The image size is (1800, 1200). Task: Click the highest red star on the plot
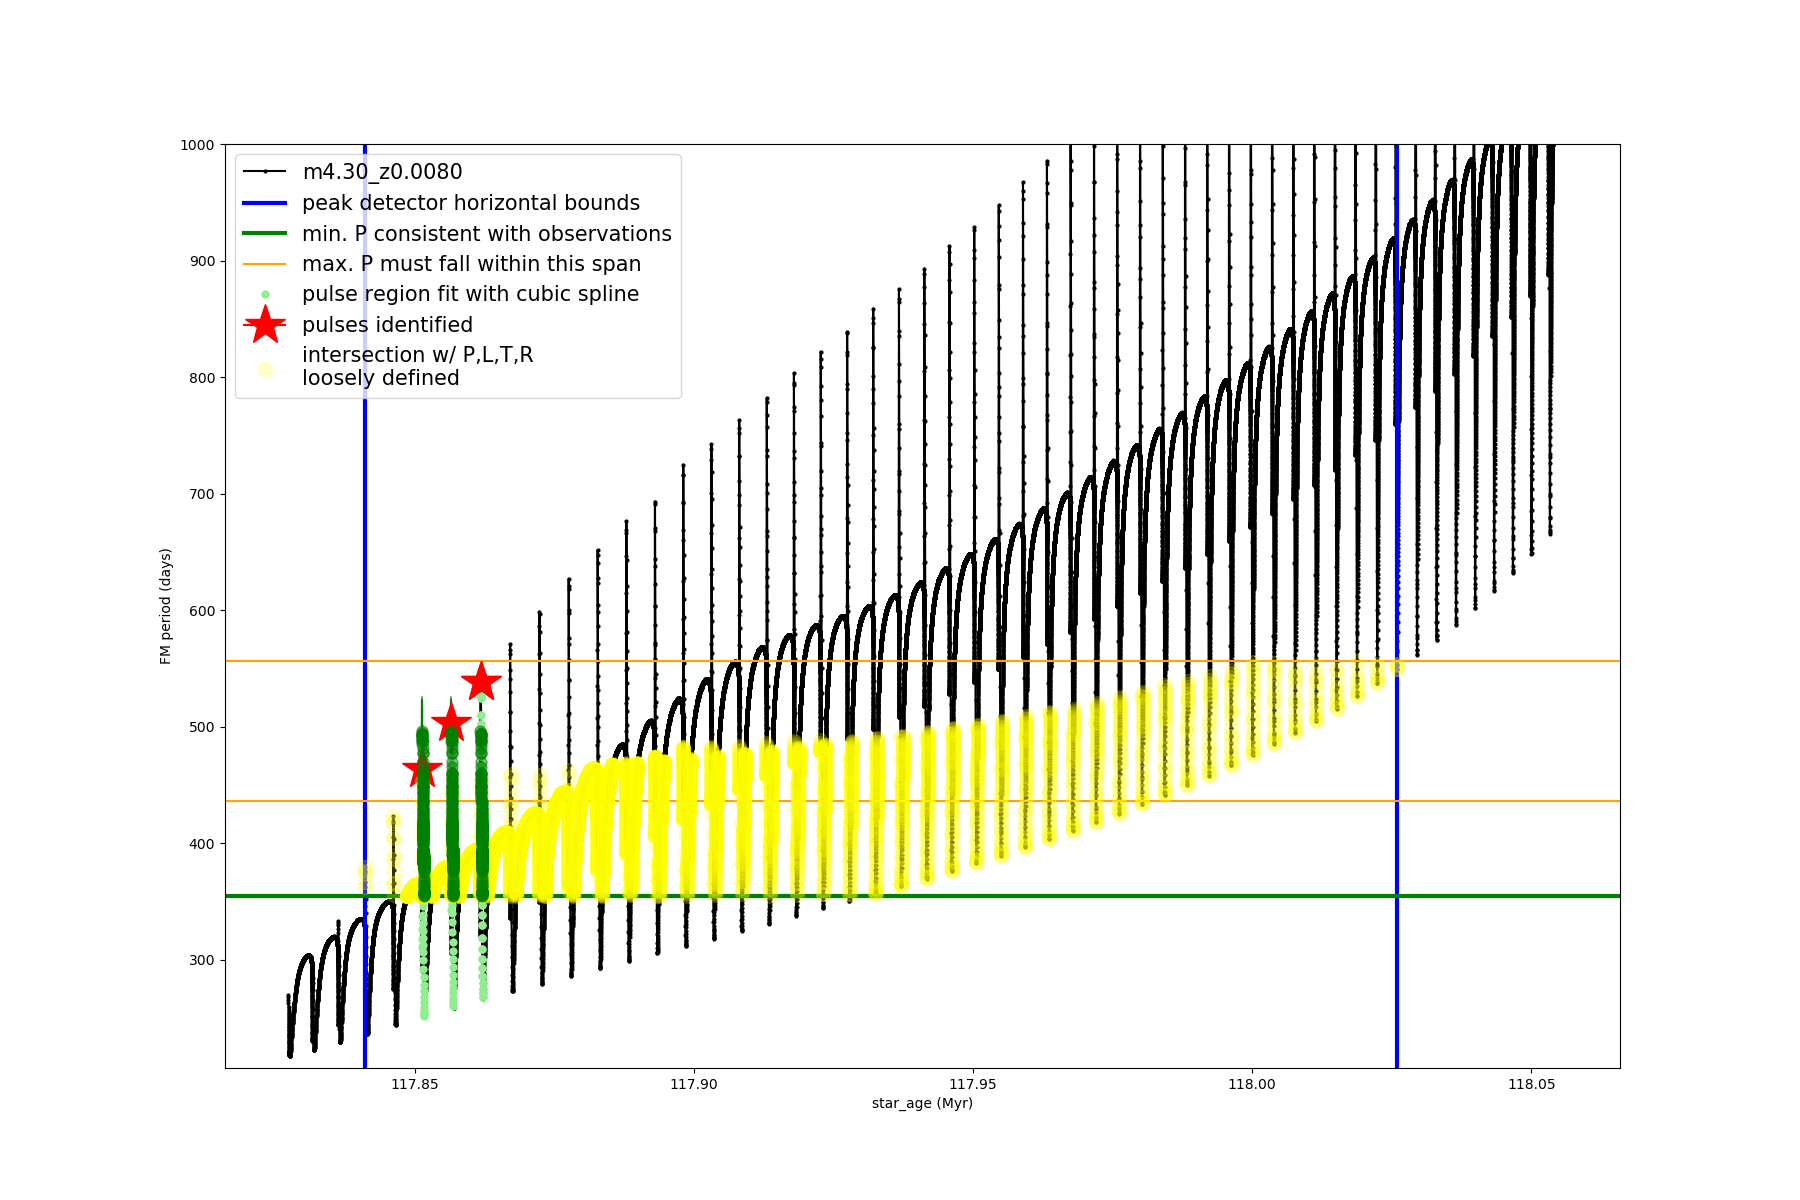(481, 682)
